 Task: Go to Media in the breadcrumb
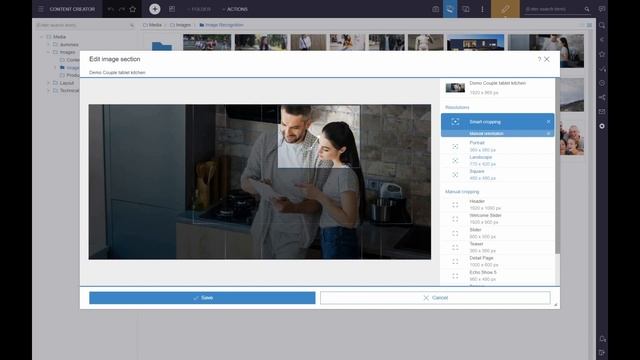(152, 25)
